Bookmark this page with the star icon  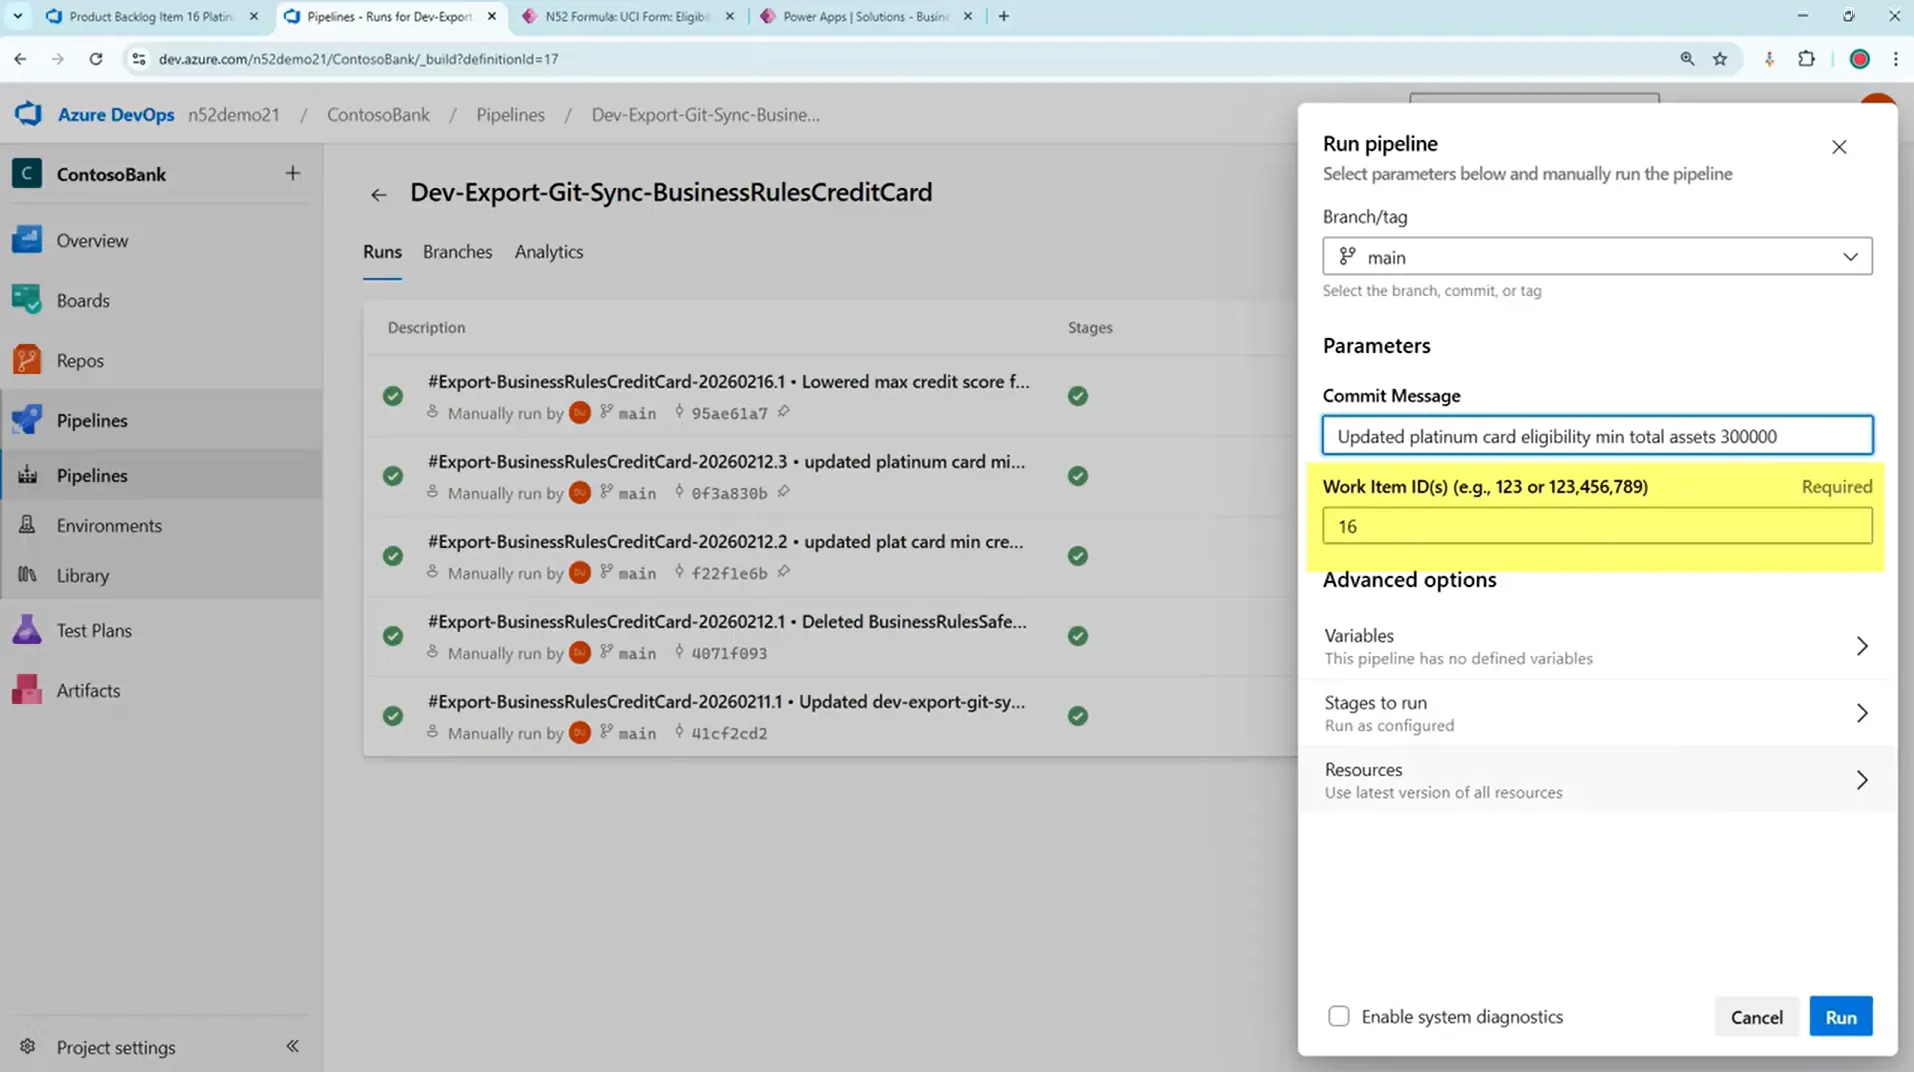click(x=1720, y=59)
